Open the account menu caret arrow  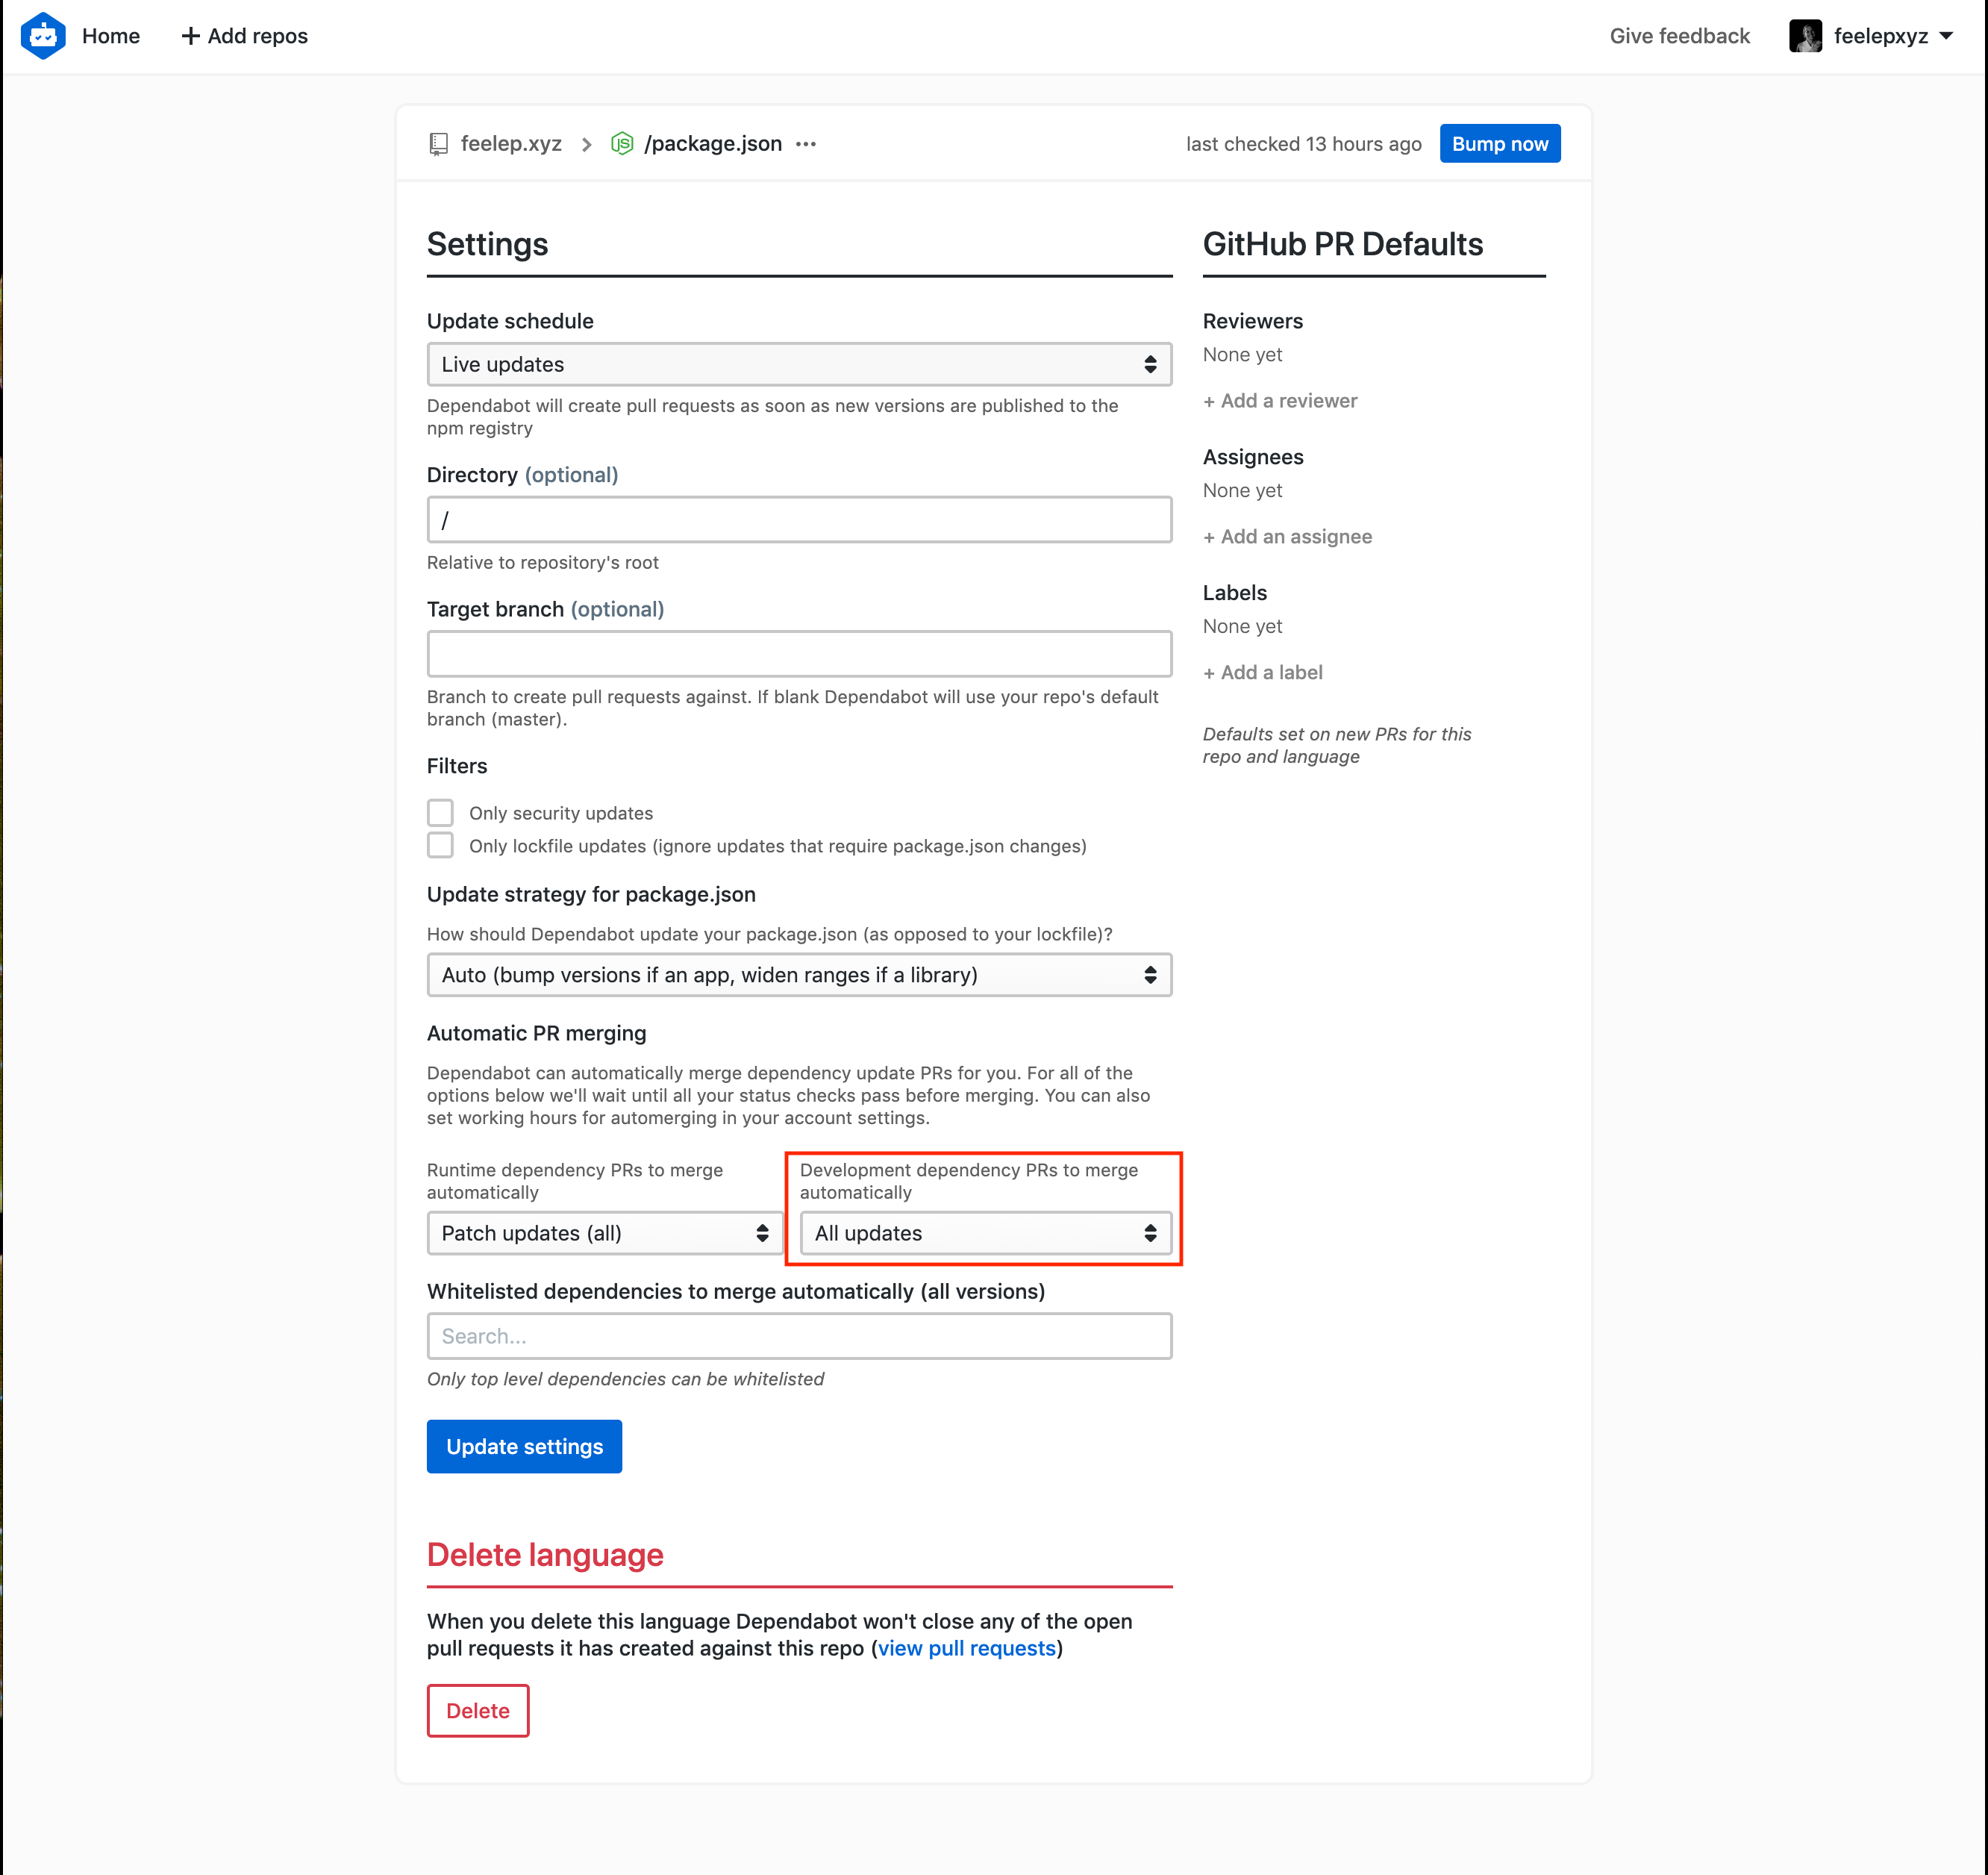pos(1946,36)
